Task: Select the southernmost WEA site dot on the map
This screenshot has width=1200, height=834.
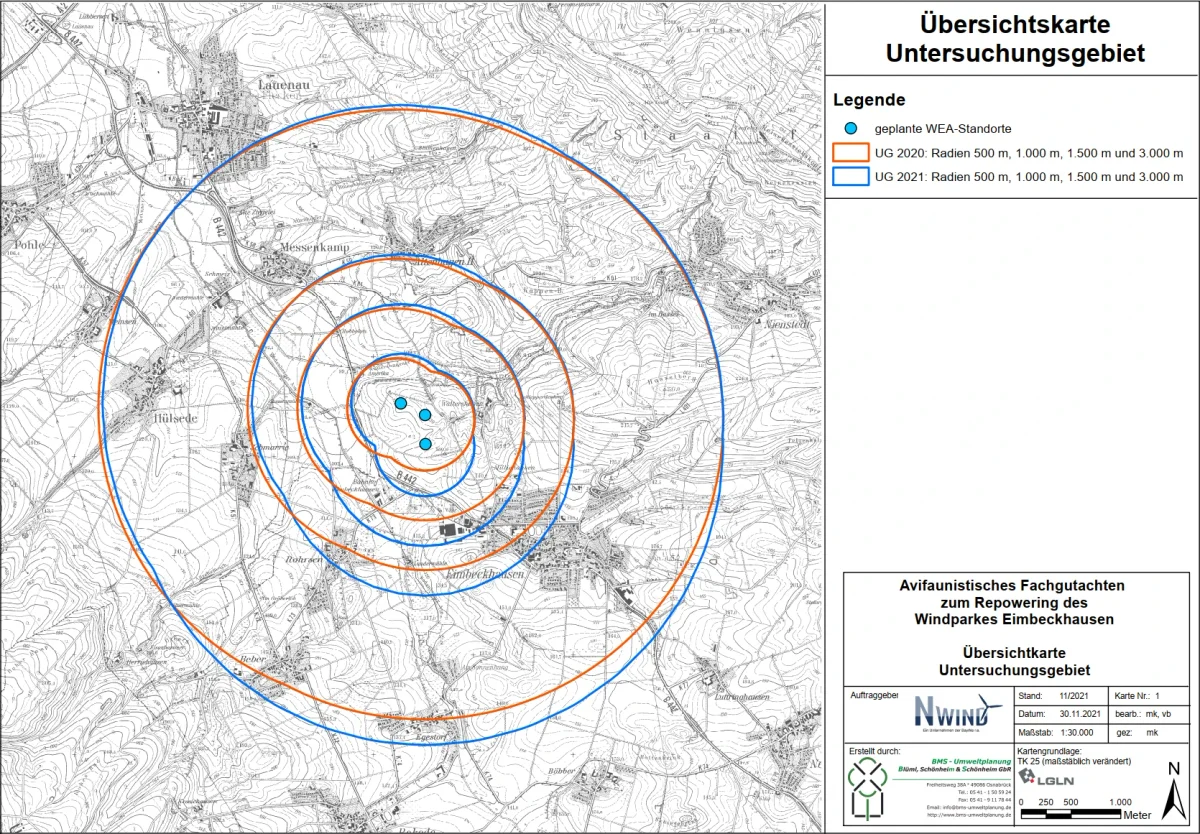Action: tap(425, 443)
